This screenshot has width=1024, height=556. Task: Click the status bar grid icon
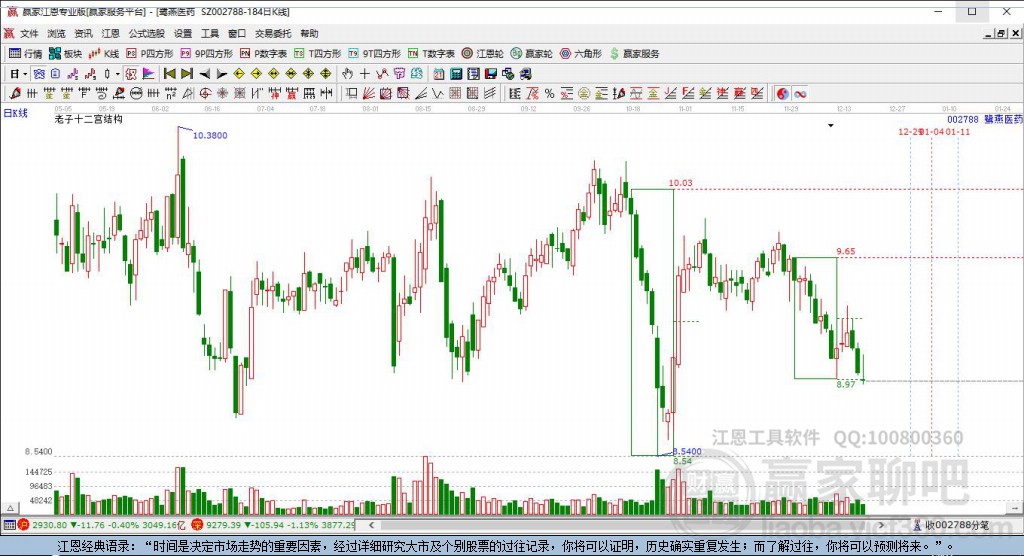[9, 525]
